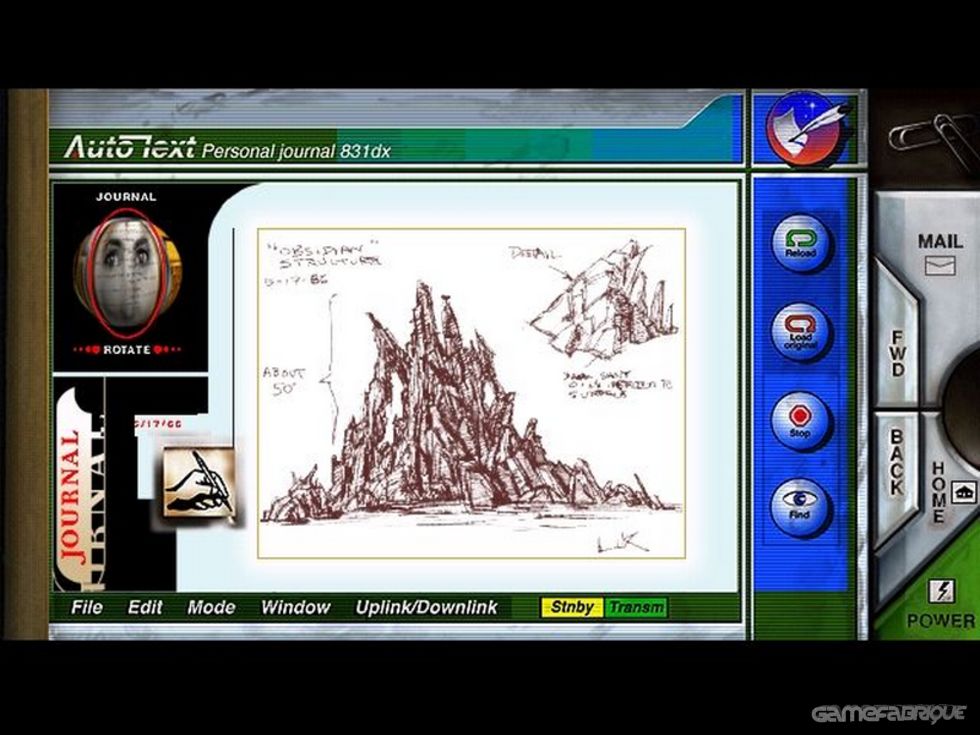Open the Mode menu
This screenshot has height=735, width=980.
point(211,607)
